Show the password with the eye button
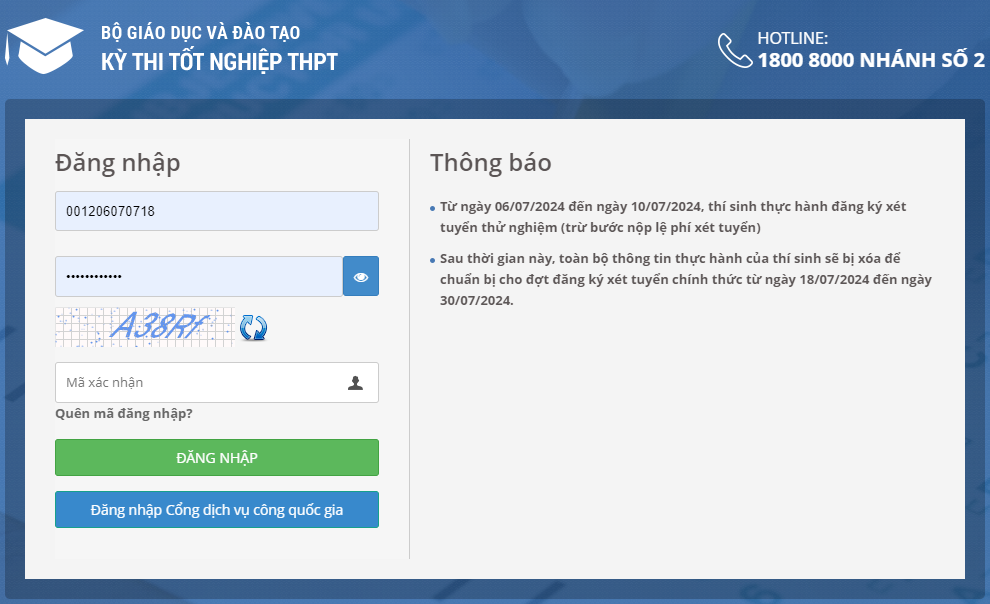The width and height of the screenshot is (990, 604). 361,276
